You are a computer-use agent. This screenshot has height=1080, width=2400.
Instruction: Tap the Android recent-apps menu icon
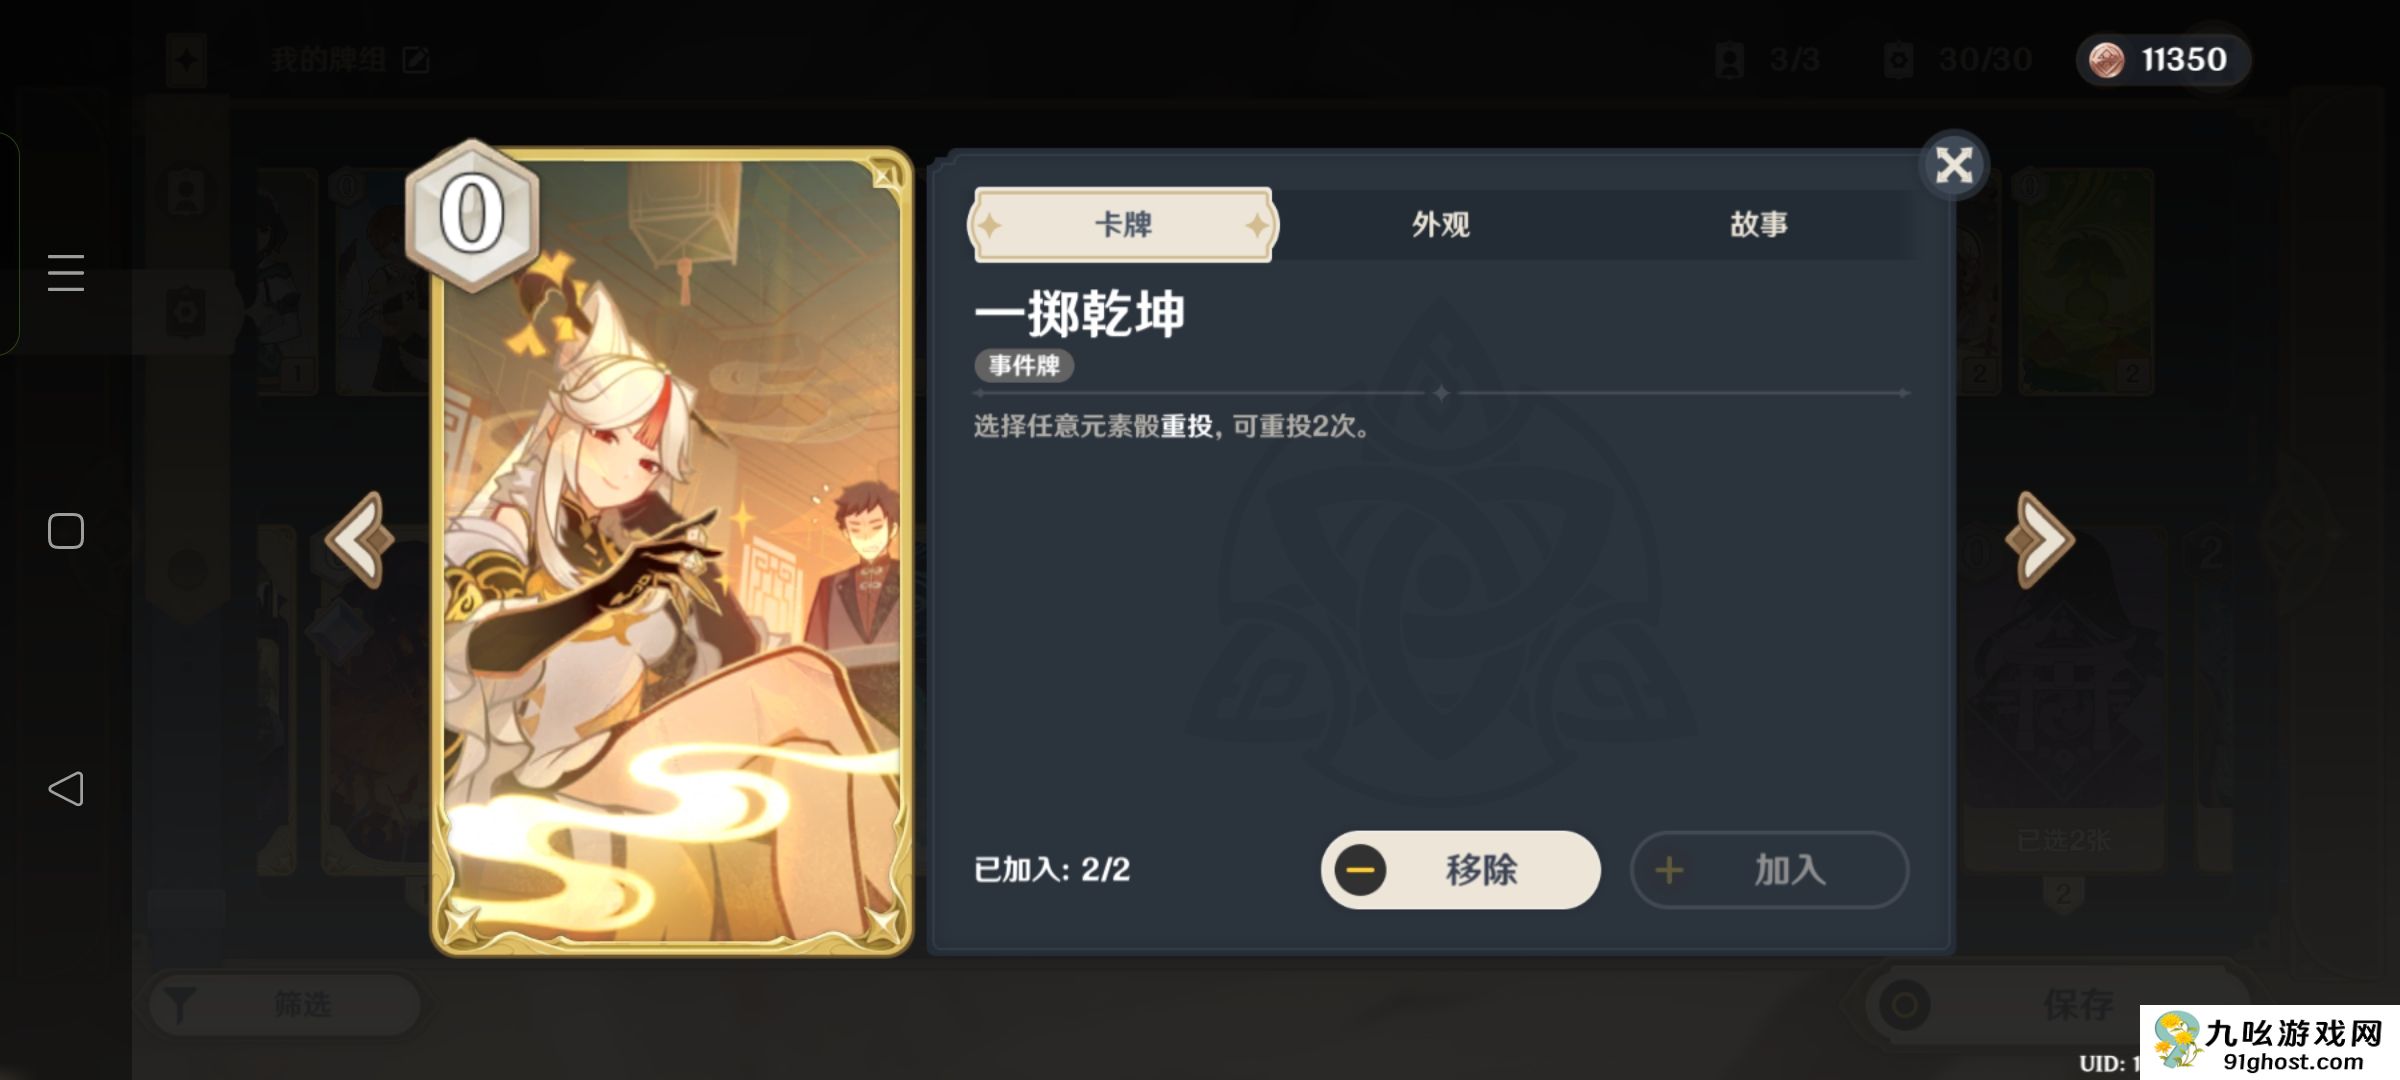click(x=66, y=273)
